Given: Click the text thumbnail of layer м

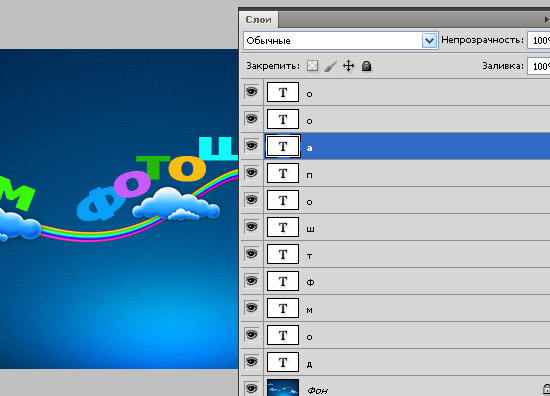Looking at the screenshot, I should (283, 308).
